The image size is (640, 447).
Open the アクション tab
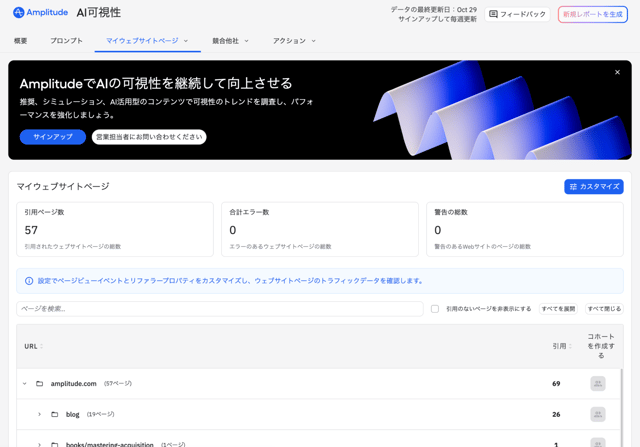point(289,41)
